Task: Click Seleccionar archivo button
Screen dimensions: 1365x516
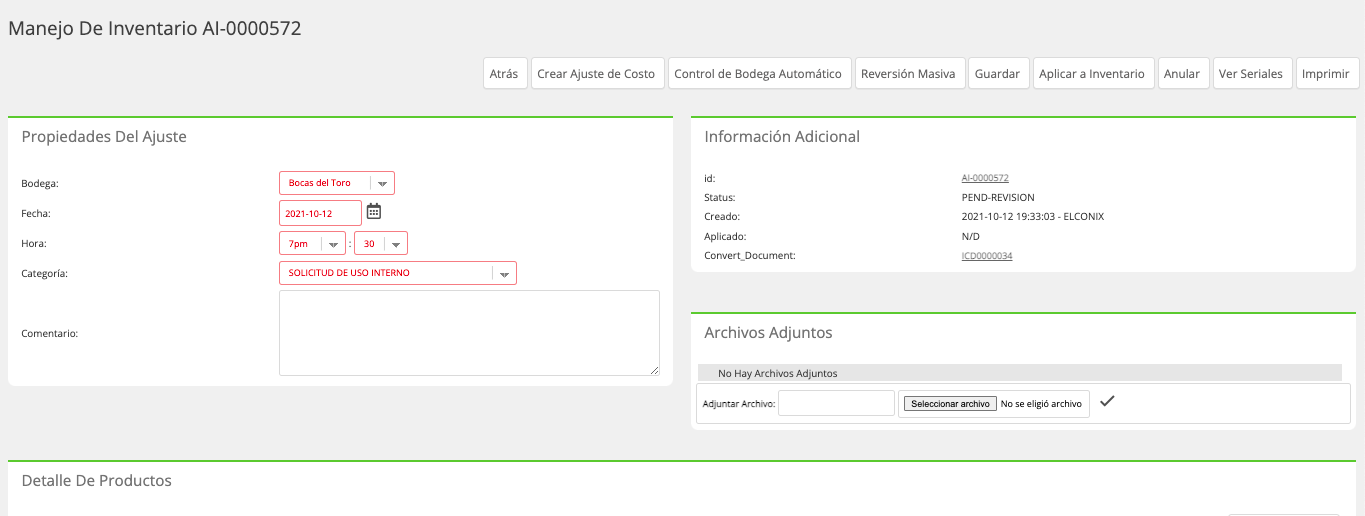Action: (950, 404)
